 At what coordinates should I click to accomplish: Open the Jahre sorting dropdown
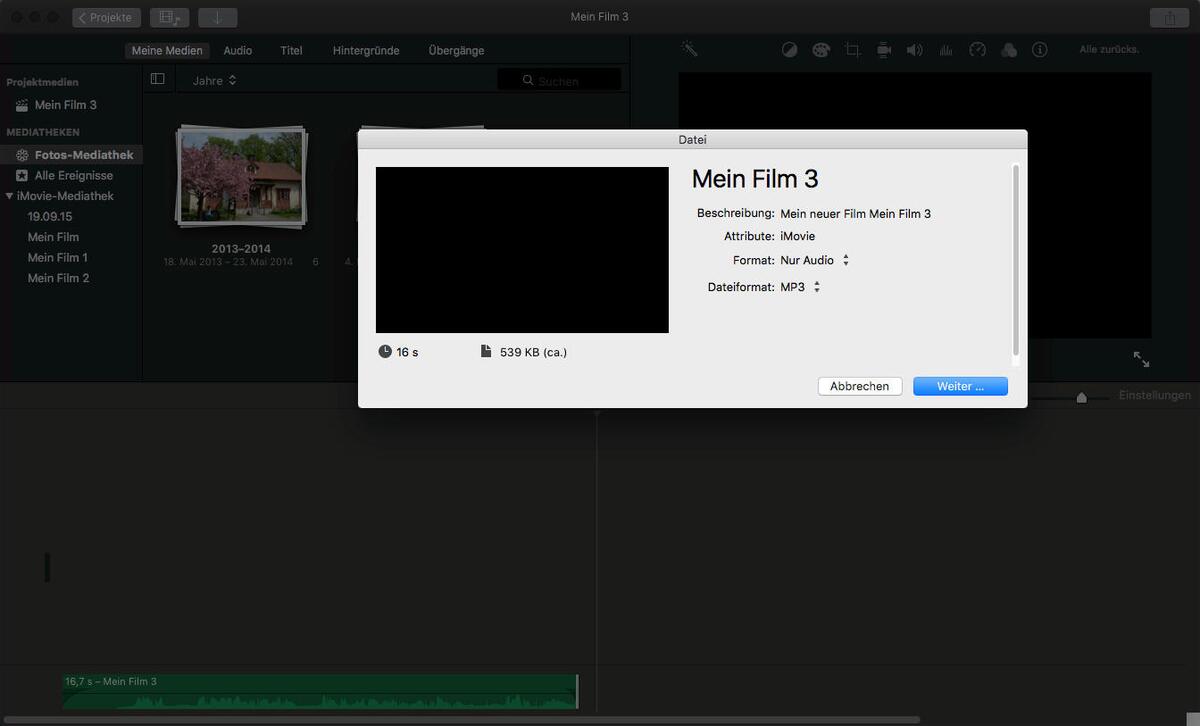pos(214,80)
